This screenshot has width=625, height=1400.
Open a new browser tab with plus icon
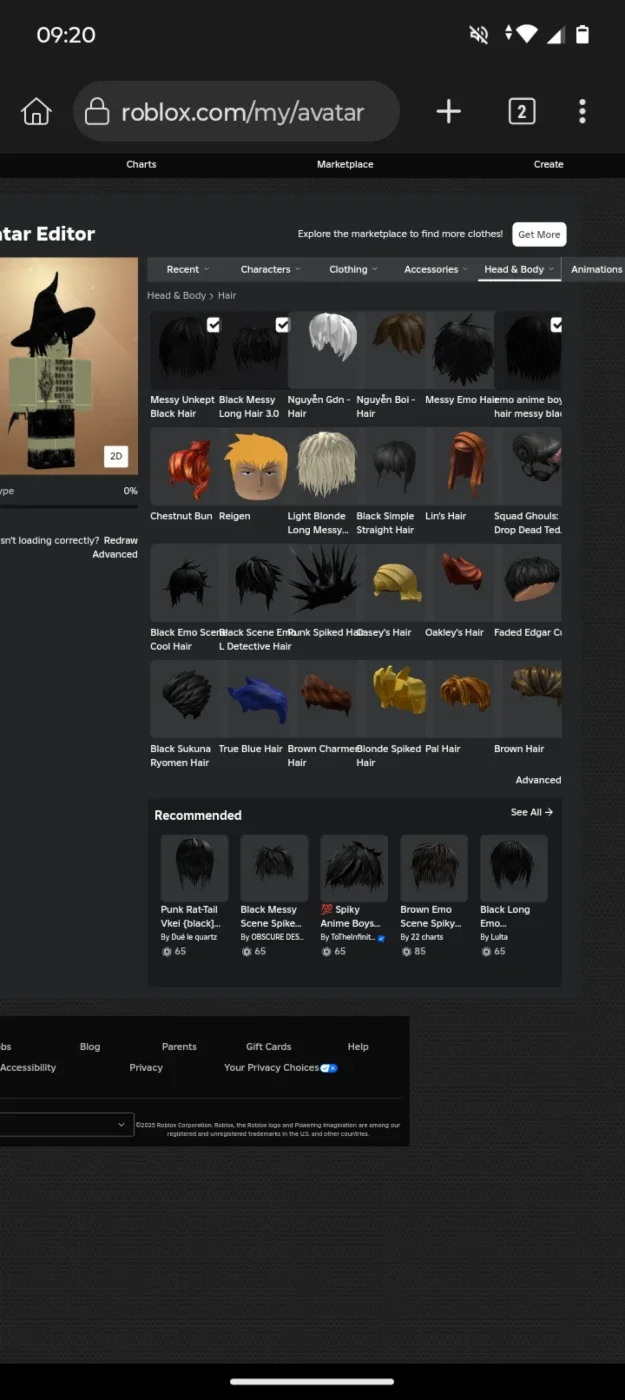[x=449, y=111]
